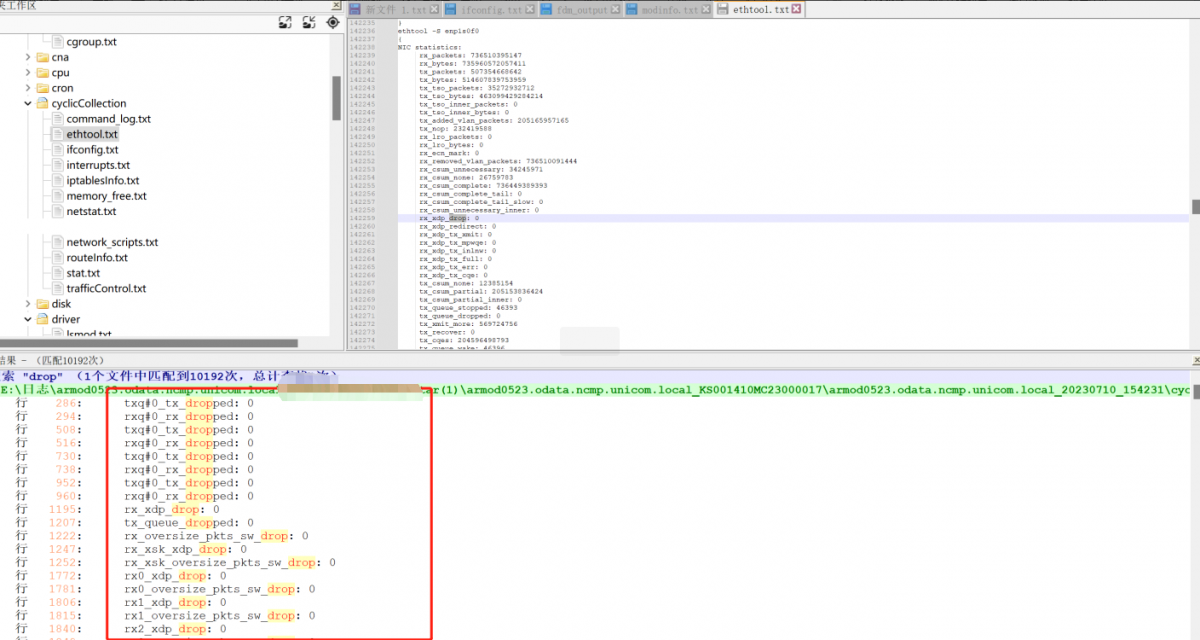
Task: Close the ethtool.txt tab
Action: pyautogui.click(x=796, y=9)
